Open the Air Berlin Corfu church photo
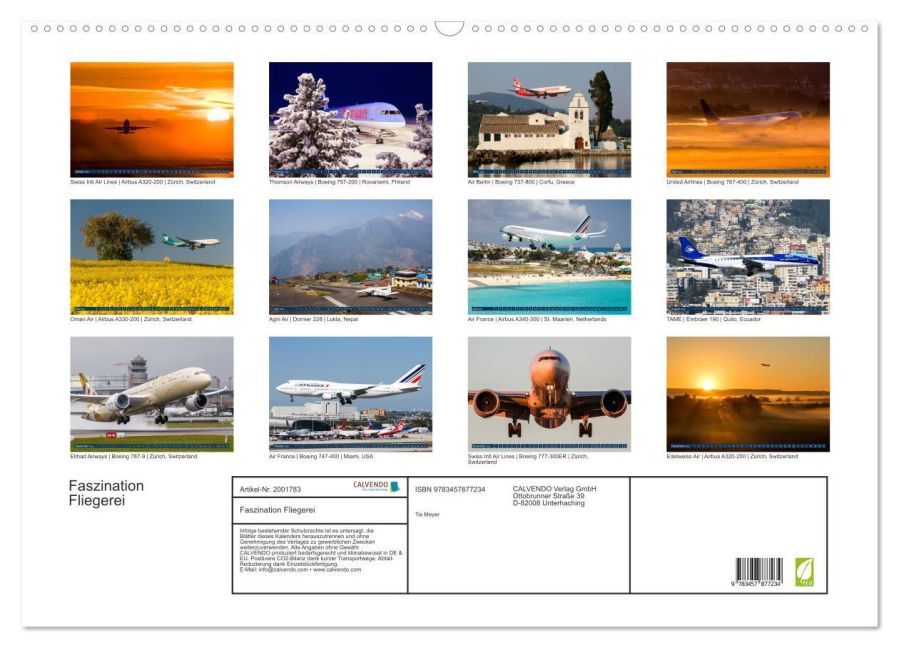This screenshot has height=648, width=899. pyautogui.click(x=549, y=119)
